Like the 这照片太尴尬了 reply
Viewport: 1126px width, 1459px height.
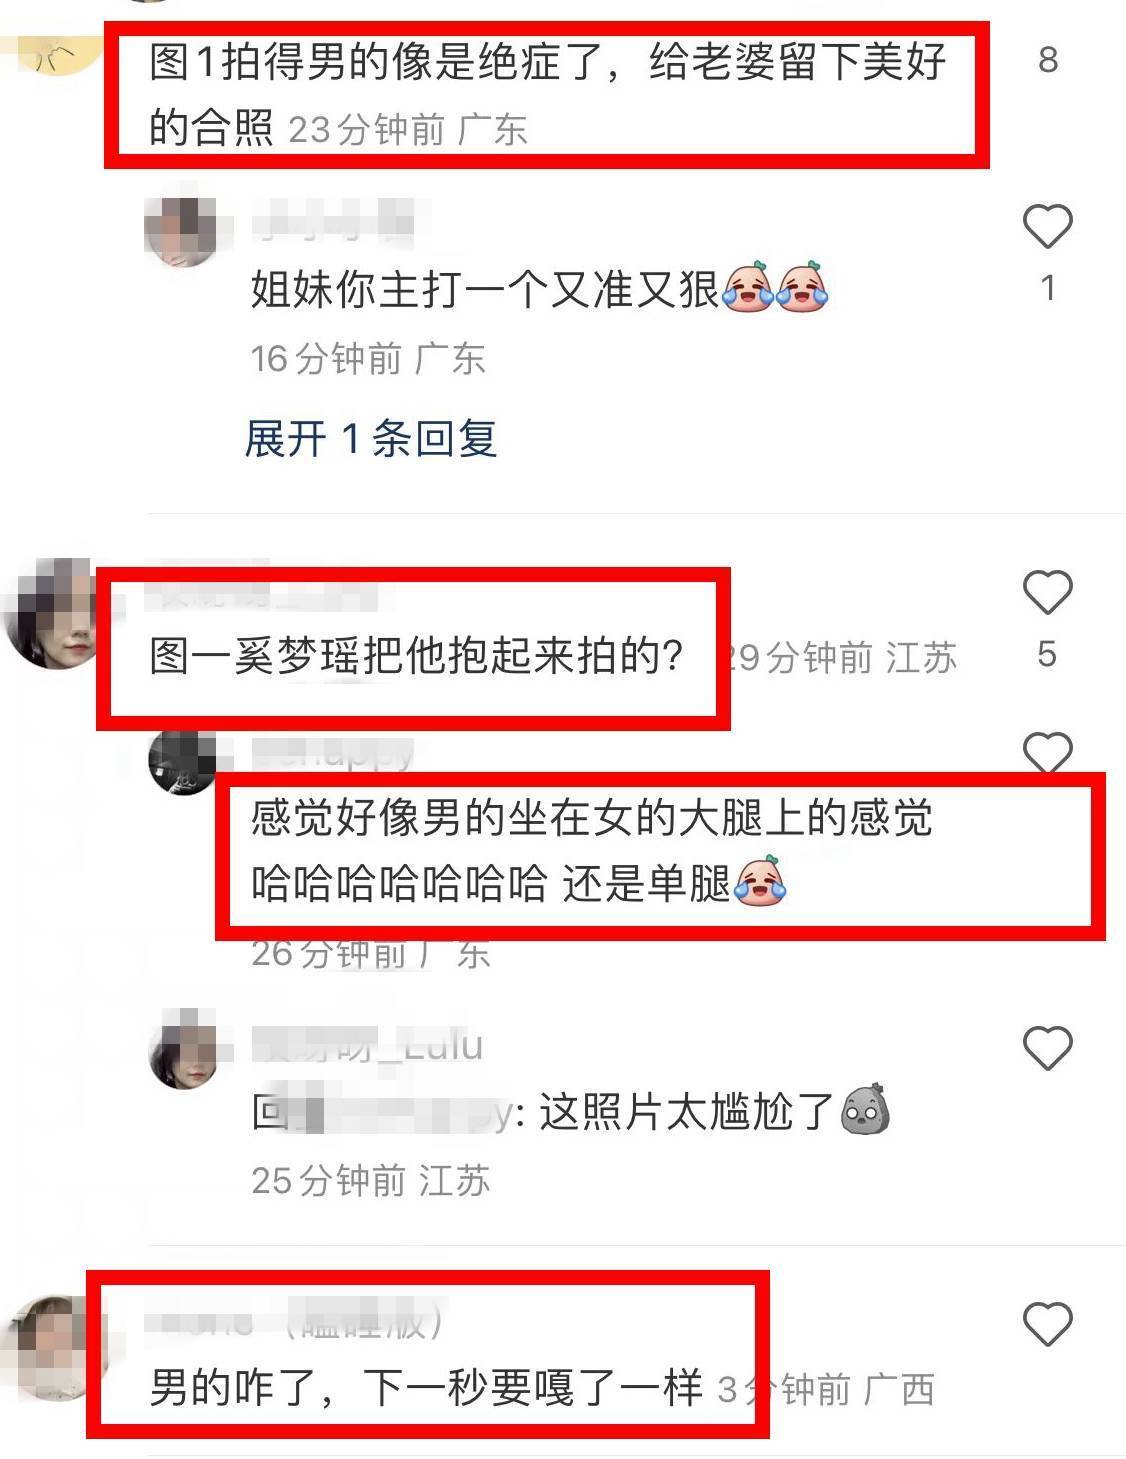1047,1047
